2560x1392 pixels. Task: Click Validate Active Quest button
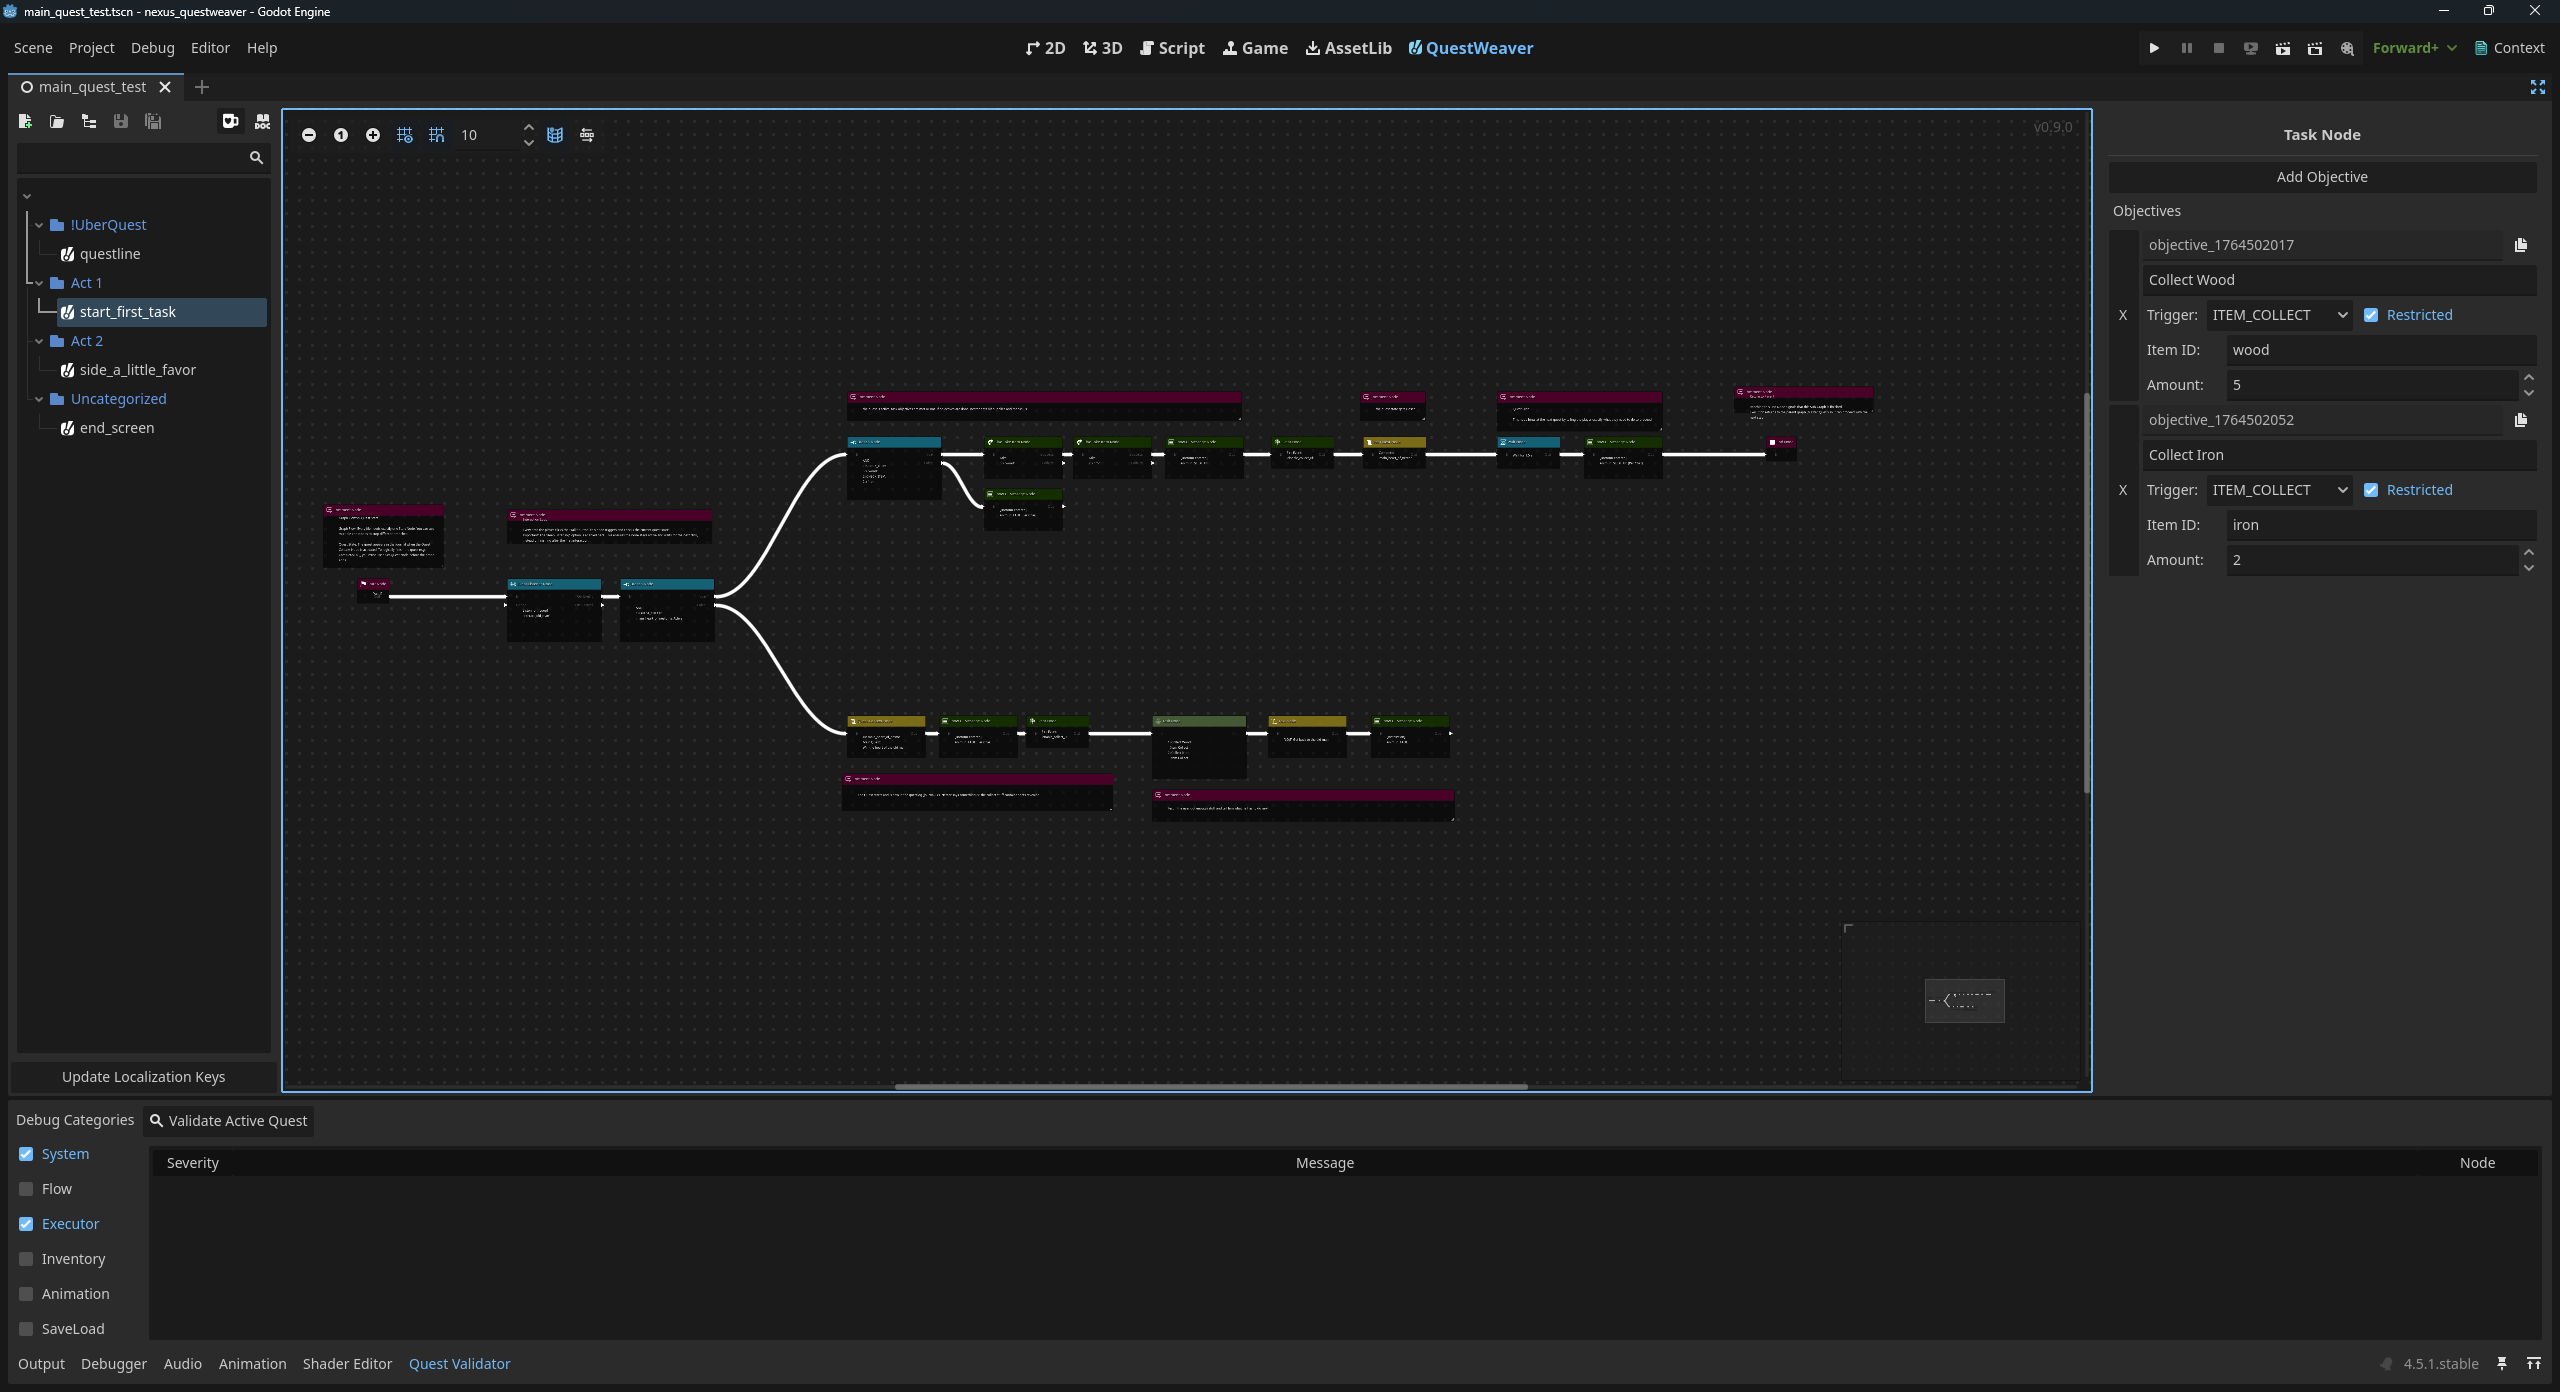click(x=229, y=1121)
